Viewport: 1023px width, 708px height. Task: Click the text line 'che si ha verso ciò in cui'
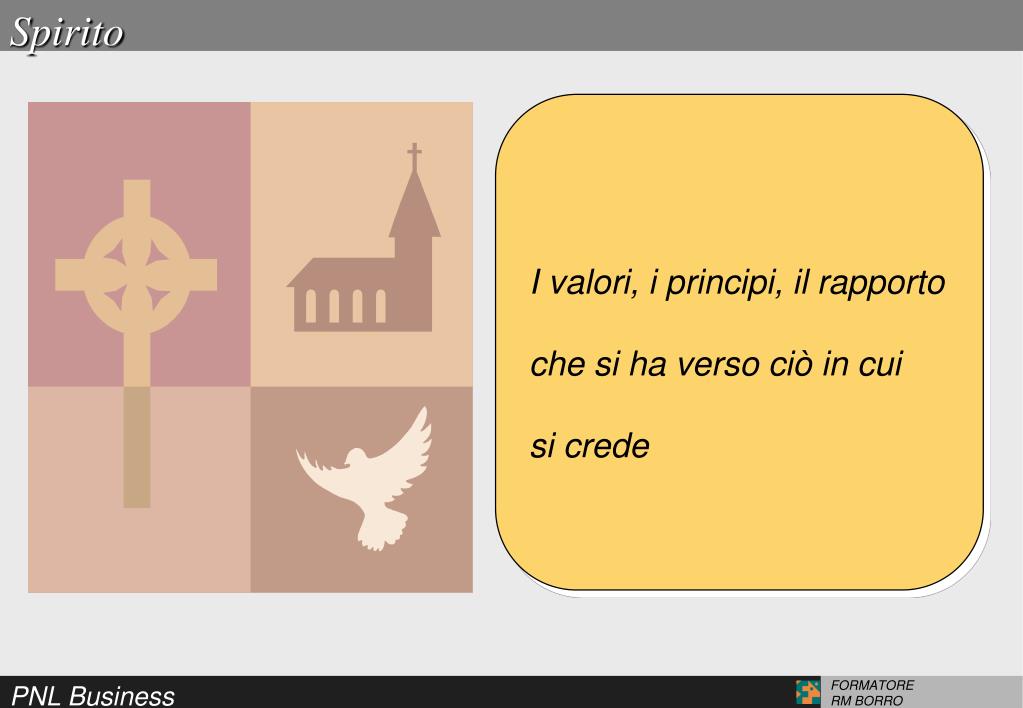(x=716, y=364)
